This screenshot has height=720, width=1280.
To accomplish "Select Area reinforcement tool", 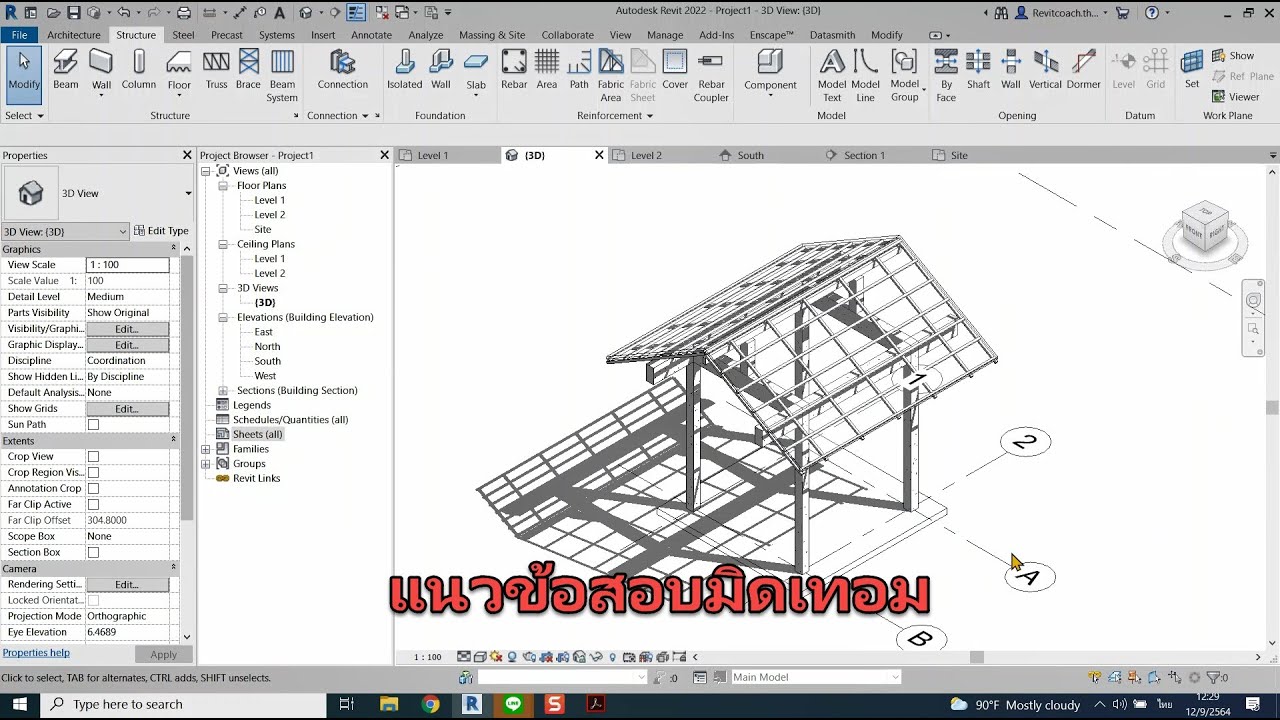I will [546, 71].
